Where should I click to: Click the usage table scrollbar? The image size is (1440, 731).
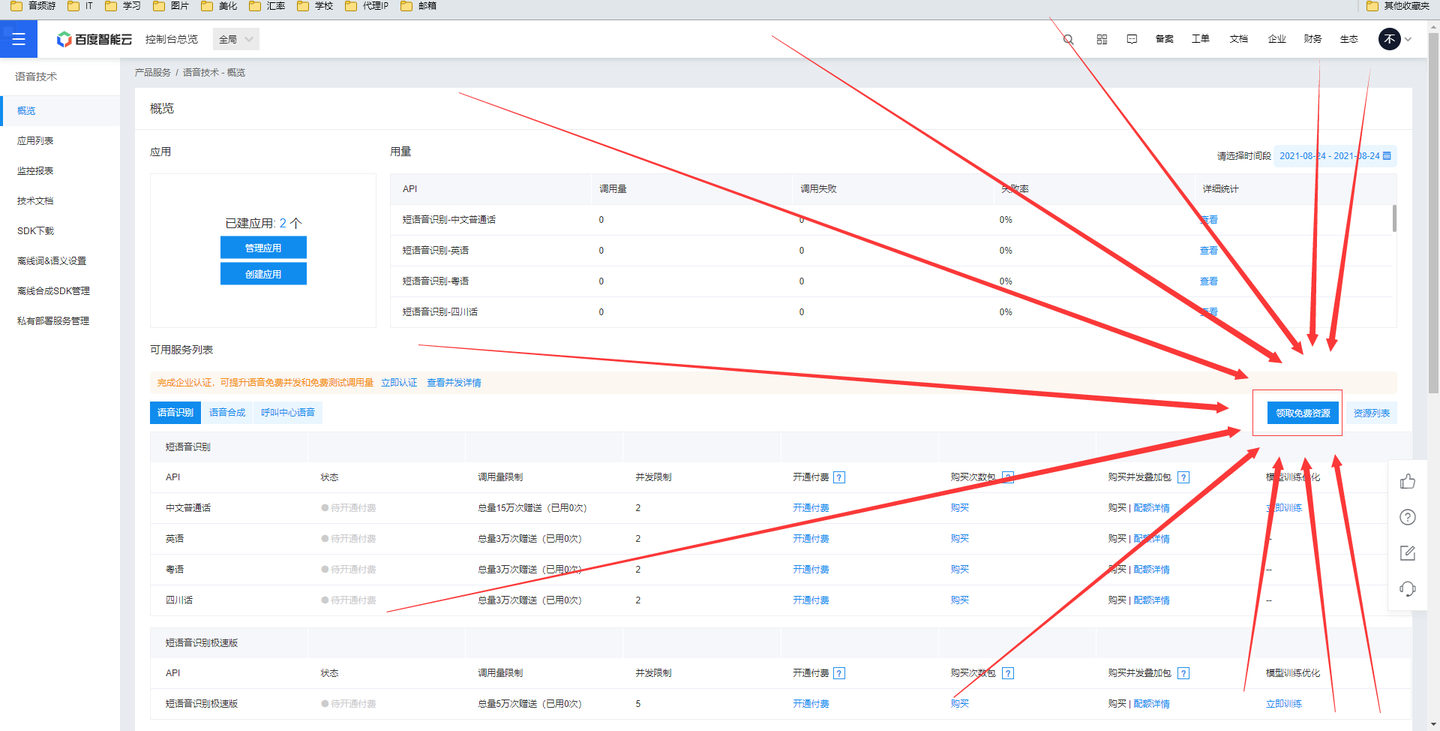(x=1394, y=218)
